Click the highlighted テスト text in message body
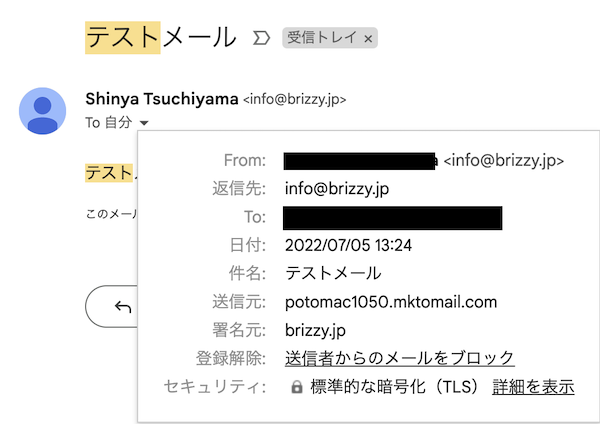 (109, 173)
